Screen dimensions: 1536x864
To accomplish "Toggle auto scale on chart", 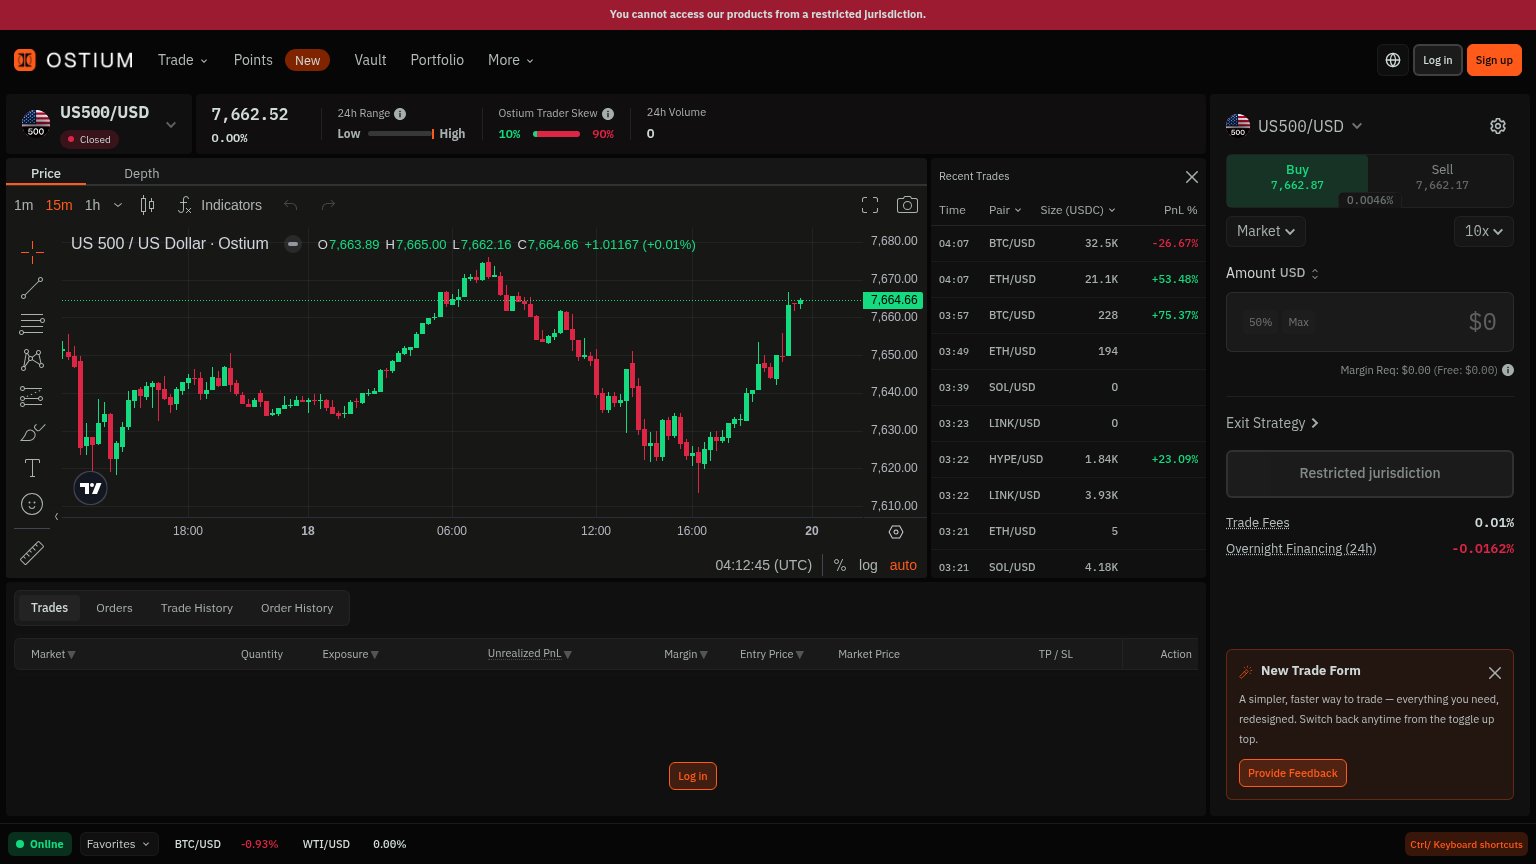I will [x=903, y=565].
